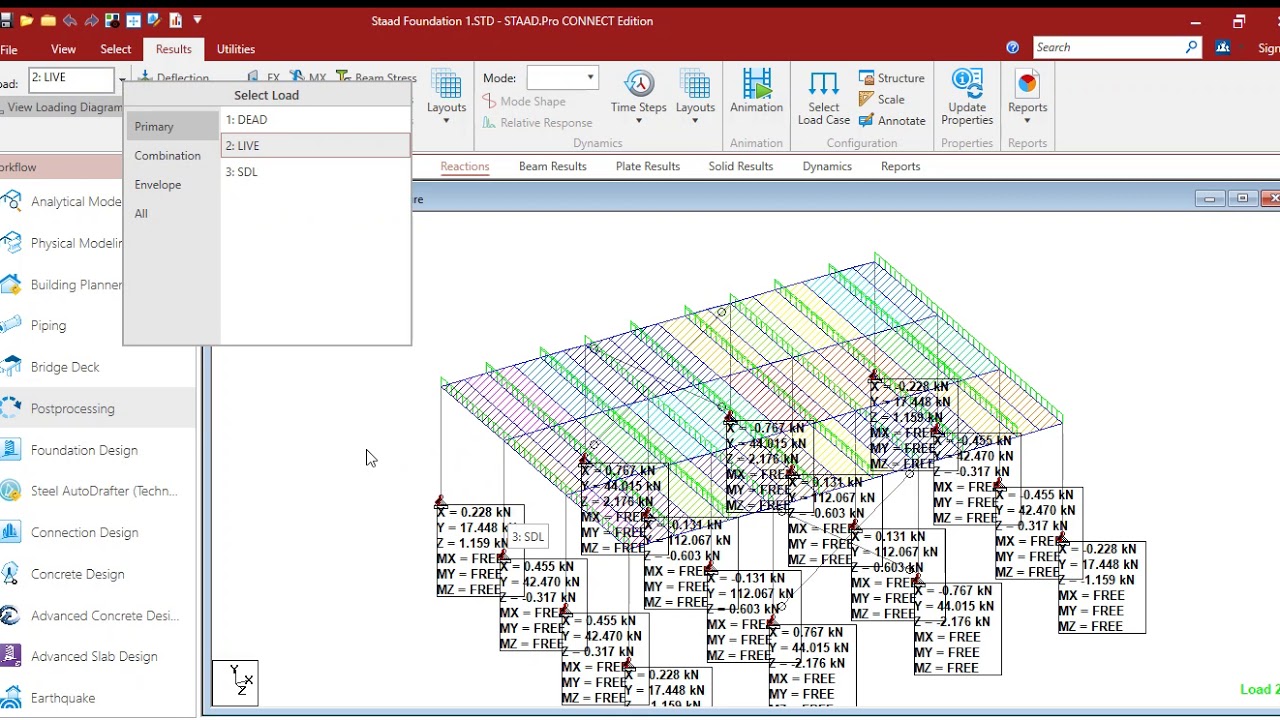Switch to the View ribbon tab
The height and width of the screenshot is (720, 1280).
63,49
